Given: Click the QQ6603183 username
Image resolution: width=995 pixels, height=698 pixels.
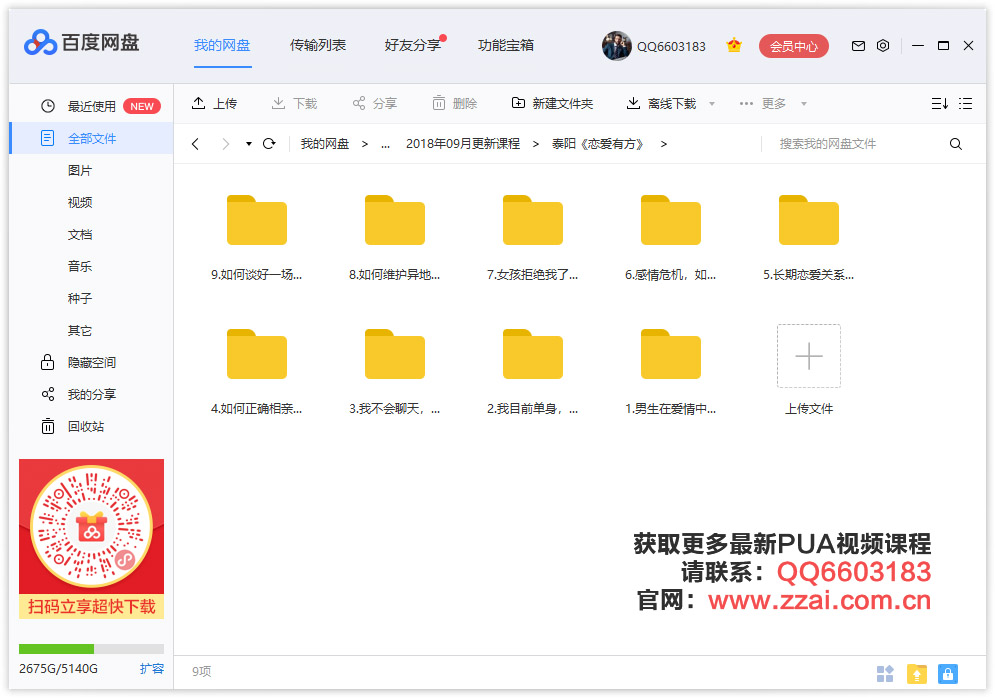Looking at the screenshot, I should 671,46.
